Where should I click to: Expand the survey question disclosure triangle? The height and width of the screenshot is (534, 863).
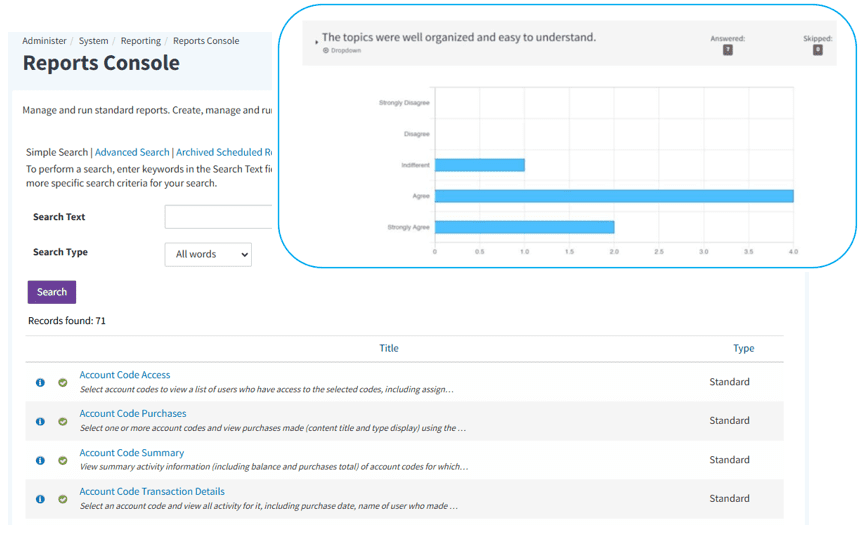[317, 42]
